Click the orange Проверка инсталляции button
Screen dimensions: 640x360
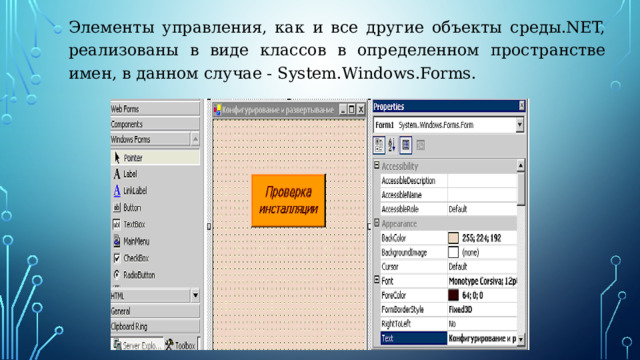pyautogui.click(x=289, y=200)
